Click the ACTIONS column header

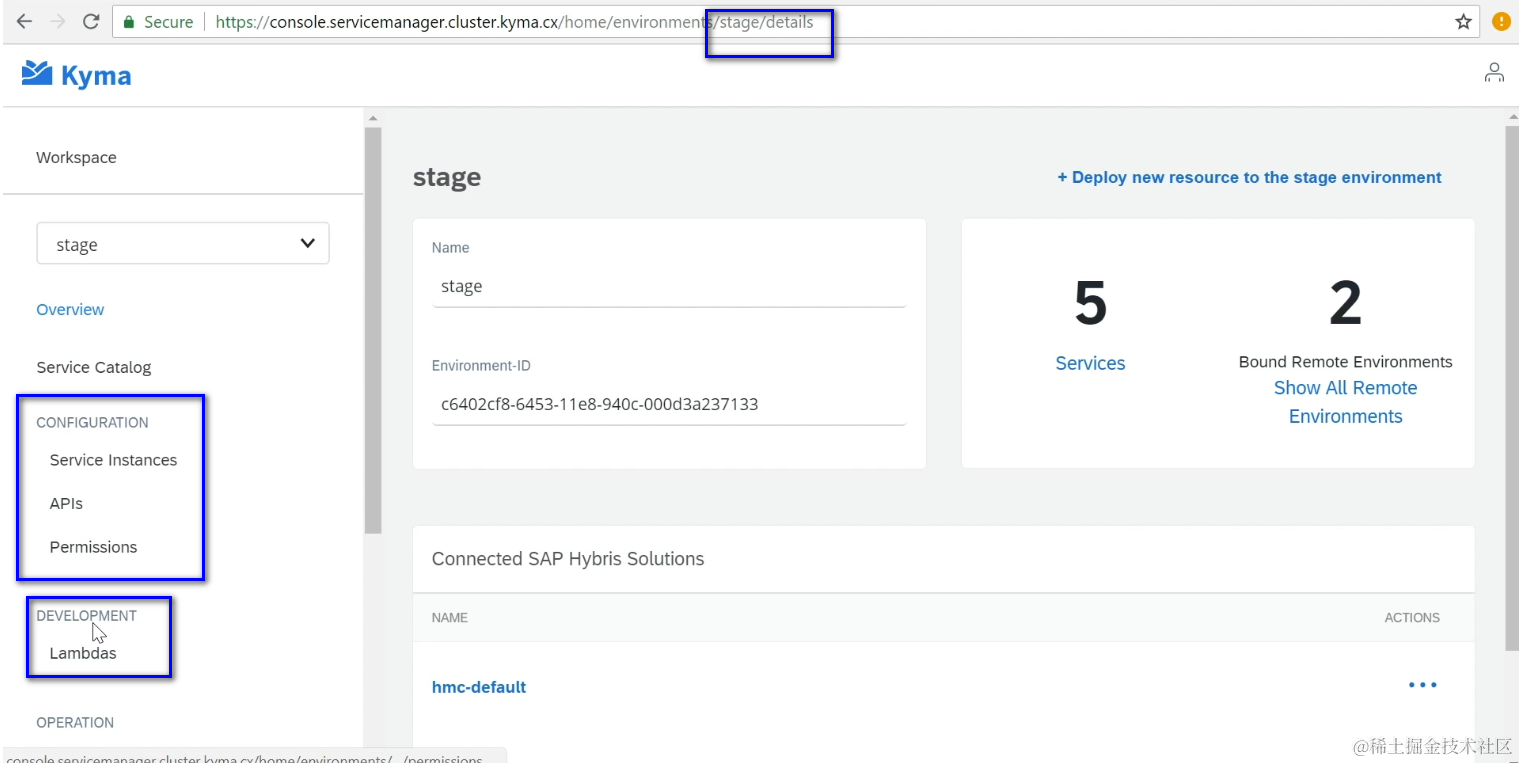(x=1412, y=617)
